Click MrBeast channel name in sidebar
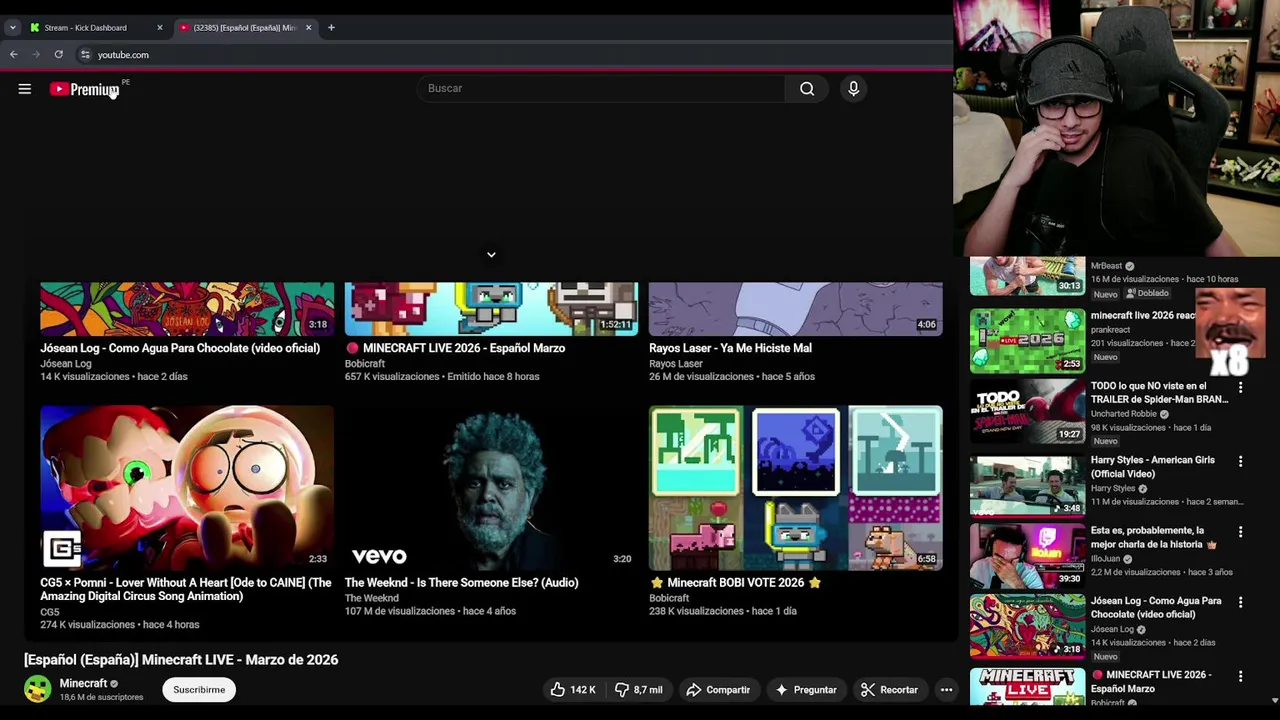The height and width of the screenshot is (720, 1280). [x=1106, y=266]
